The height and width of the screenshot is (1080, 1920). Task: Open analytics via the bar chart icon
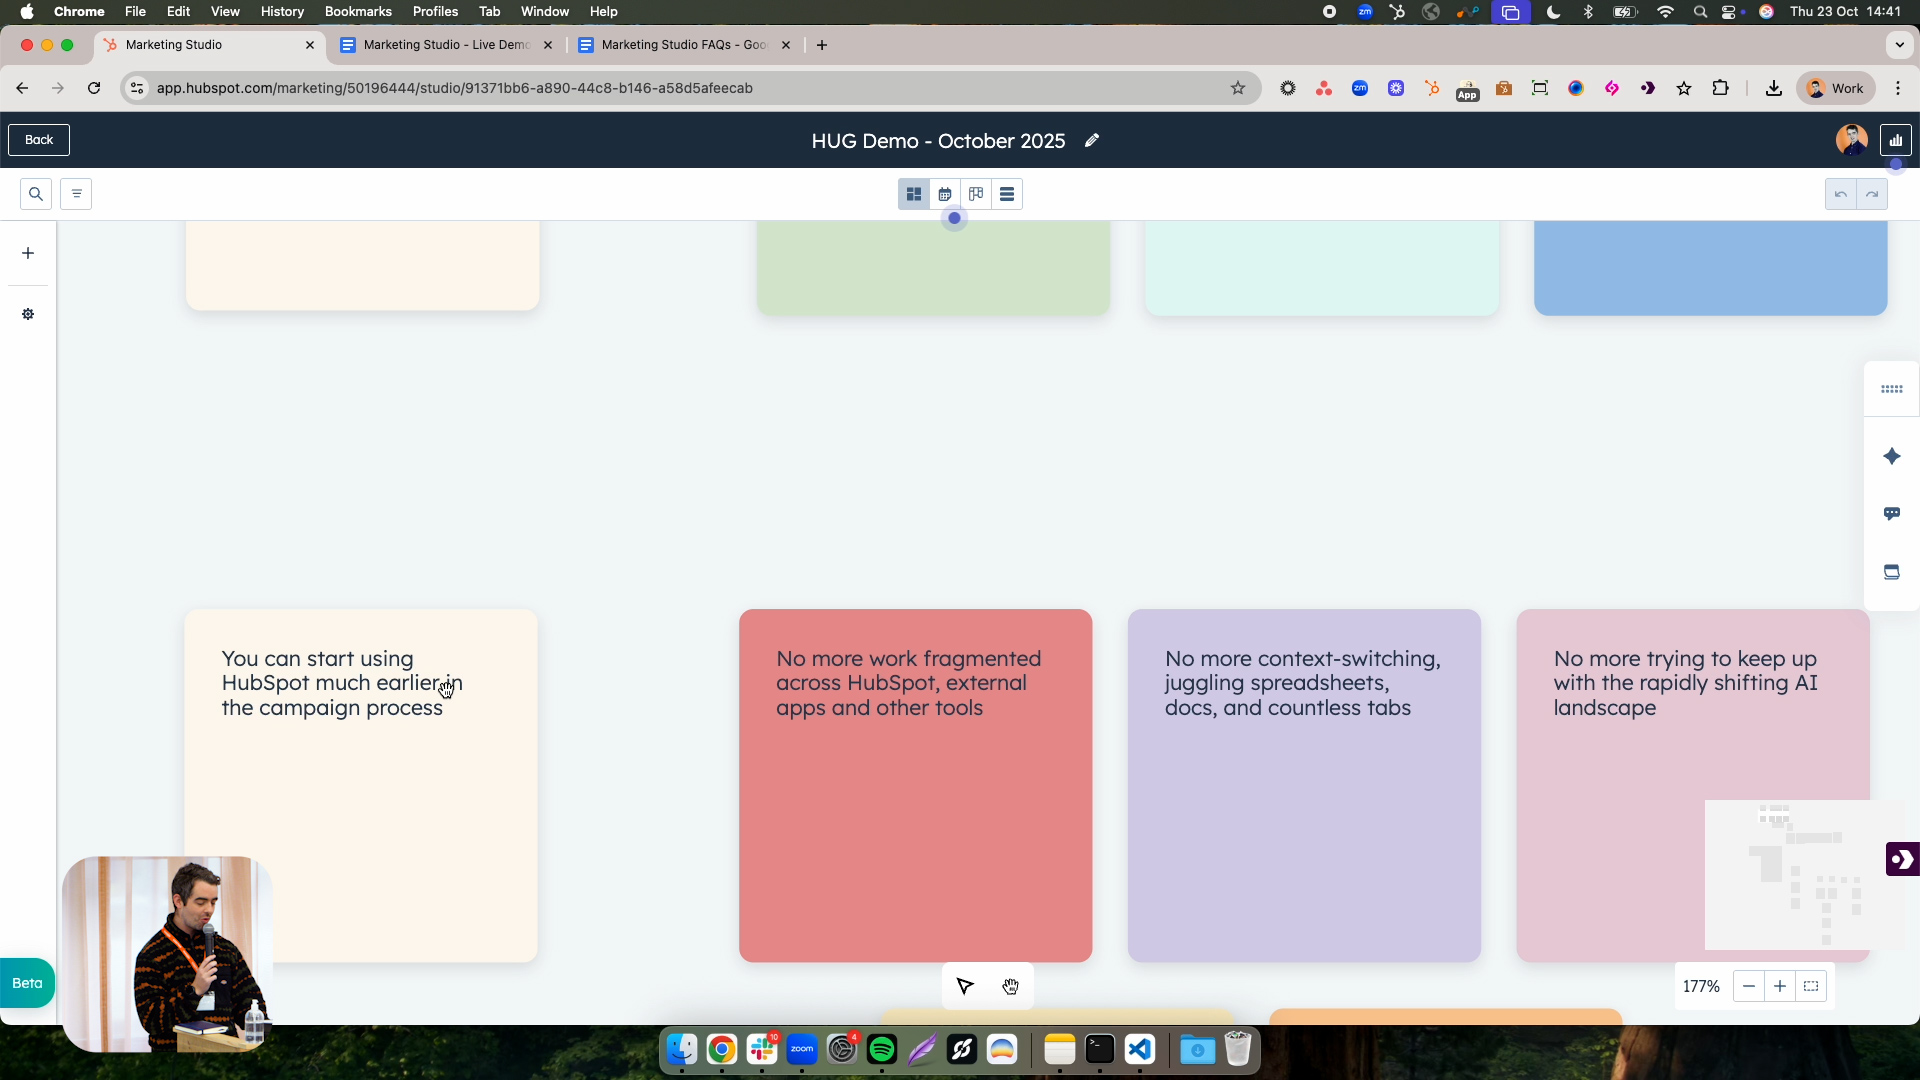(1897, 139)
